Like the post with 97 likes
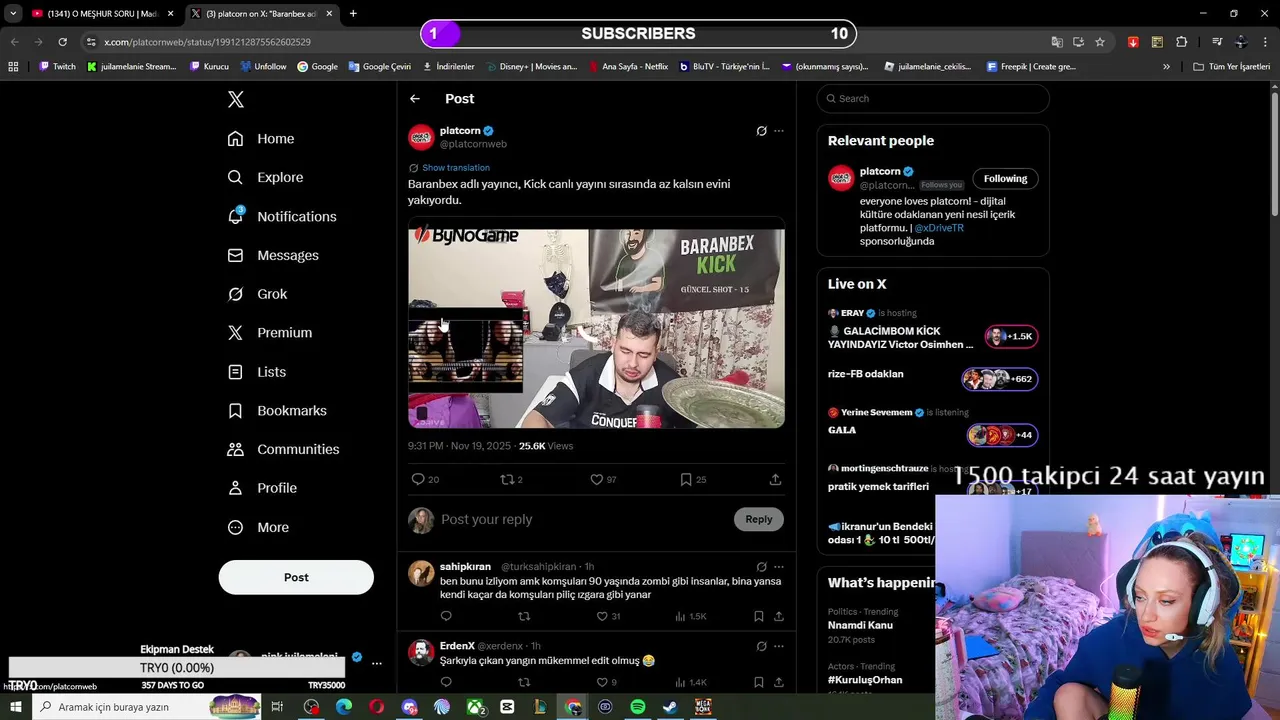 [597, 480]
